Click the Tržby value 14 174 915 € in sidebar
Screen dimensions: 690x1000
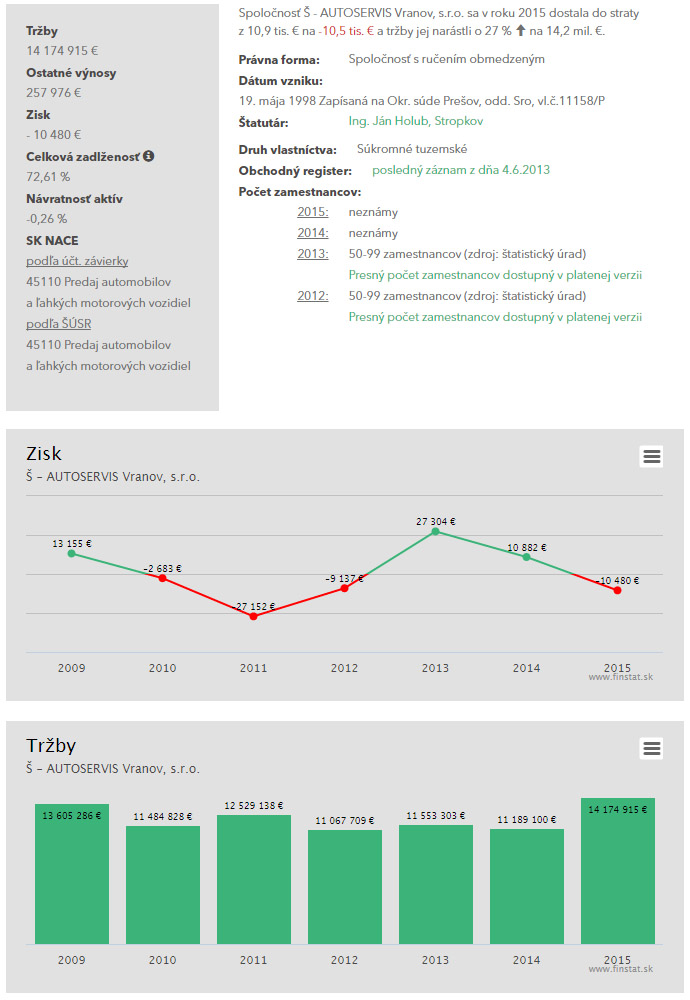point(62,51)
